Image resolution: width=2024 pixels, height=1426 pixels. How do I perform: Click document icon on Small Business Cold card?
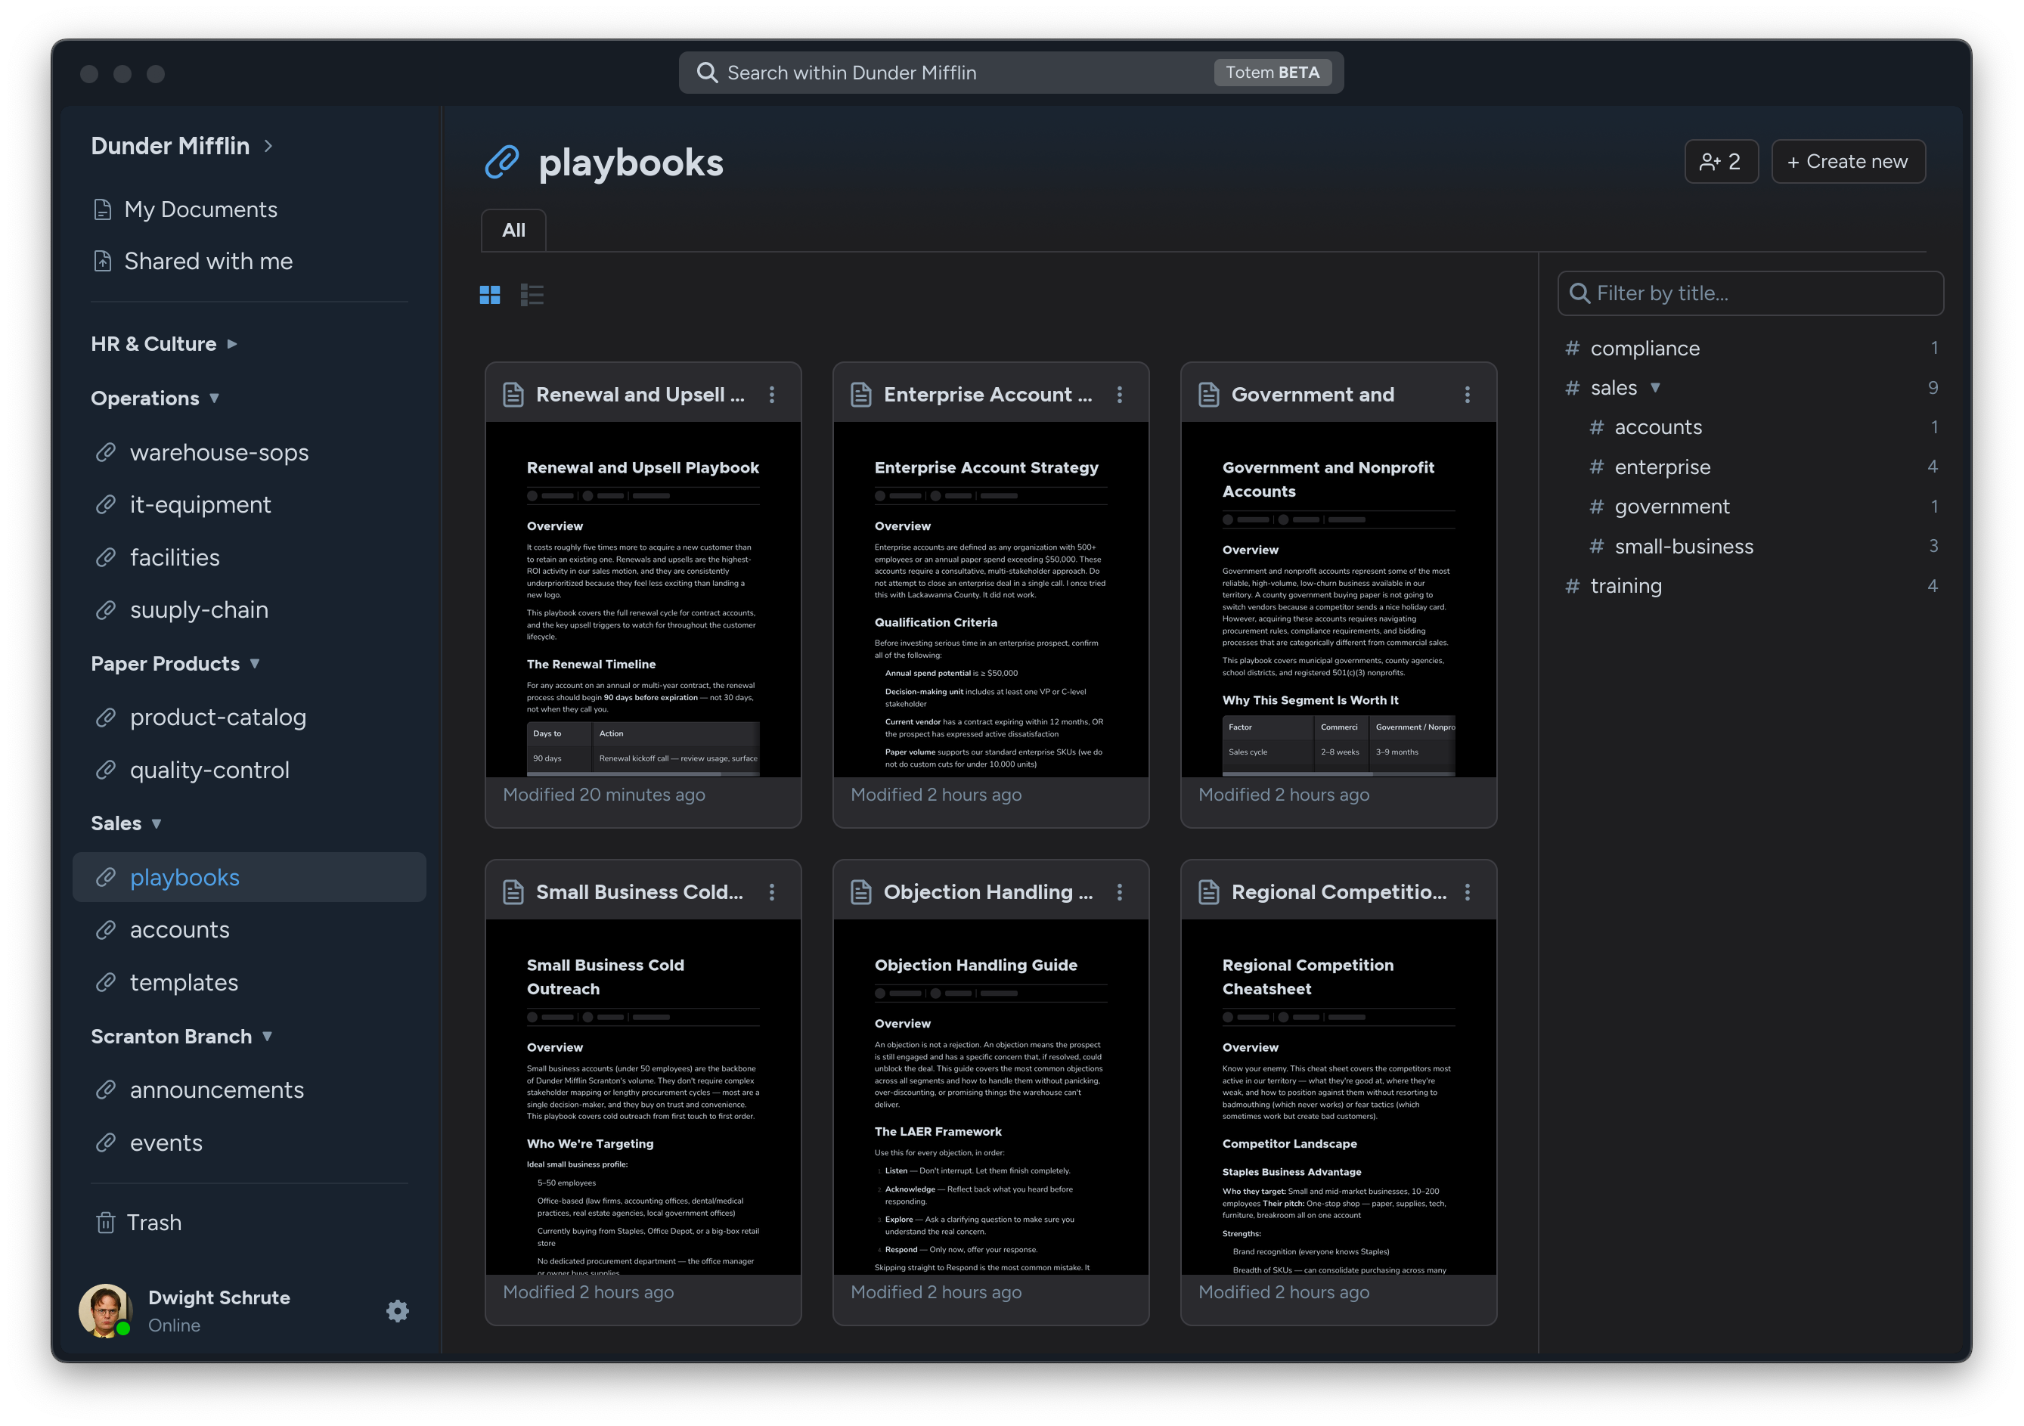(x=513, y=892)
